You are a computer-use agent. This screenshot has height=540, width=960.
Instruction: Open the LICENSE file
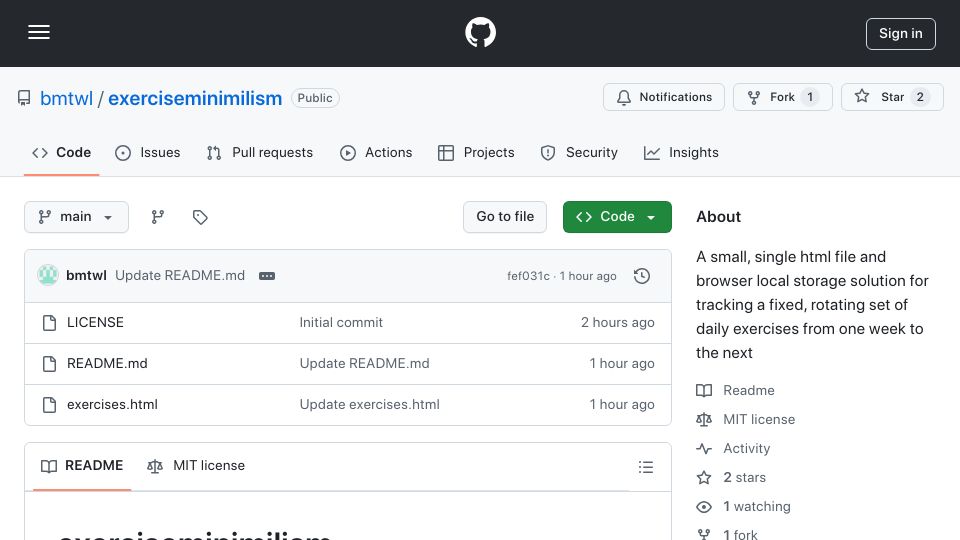(96, 323)
